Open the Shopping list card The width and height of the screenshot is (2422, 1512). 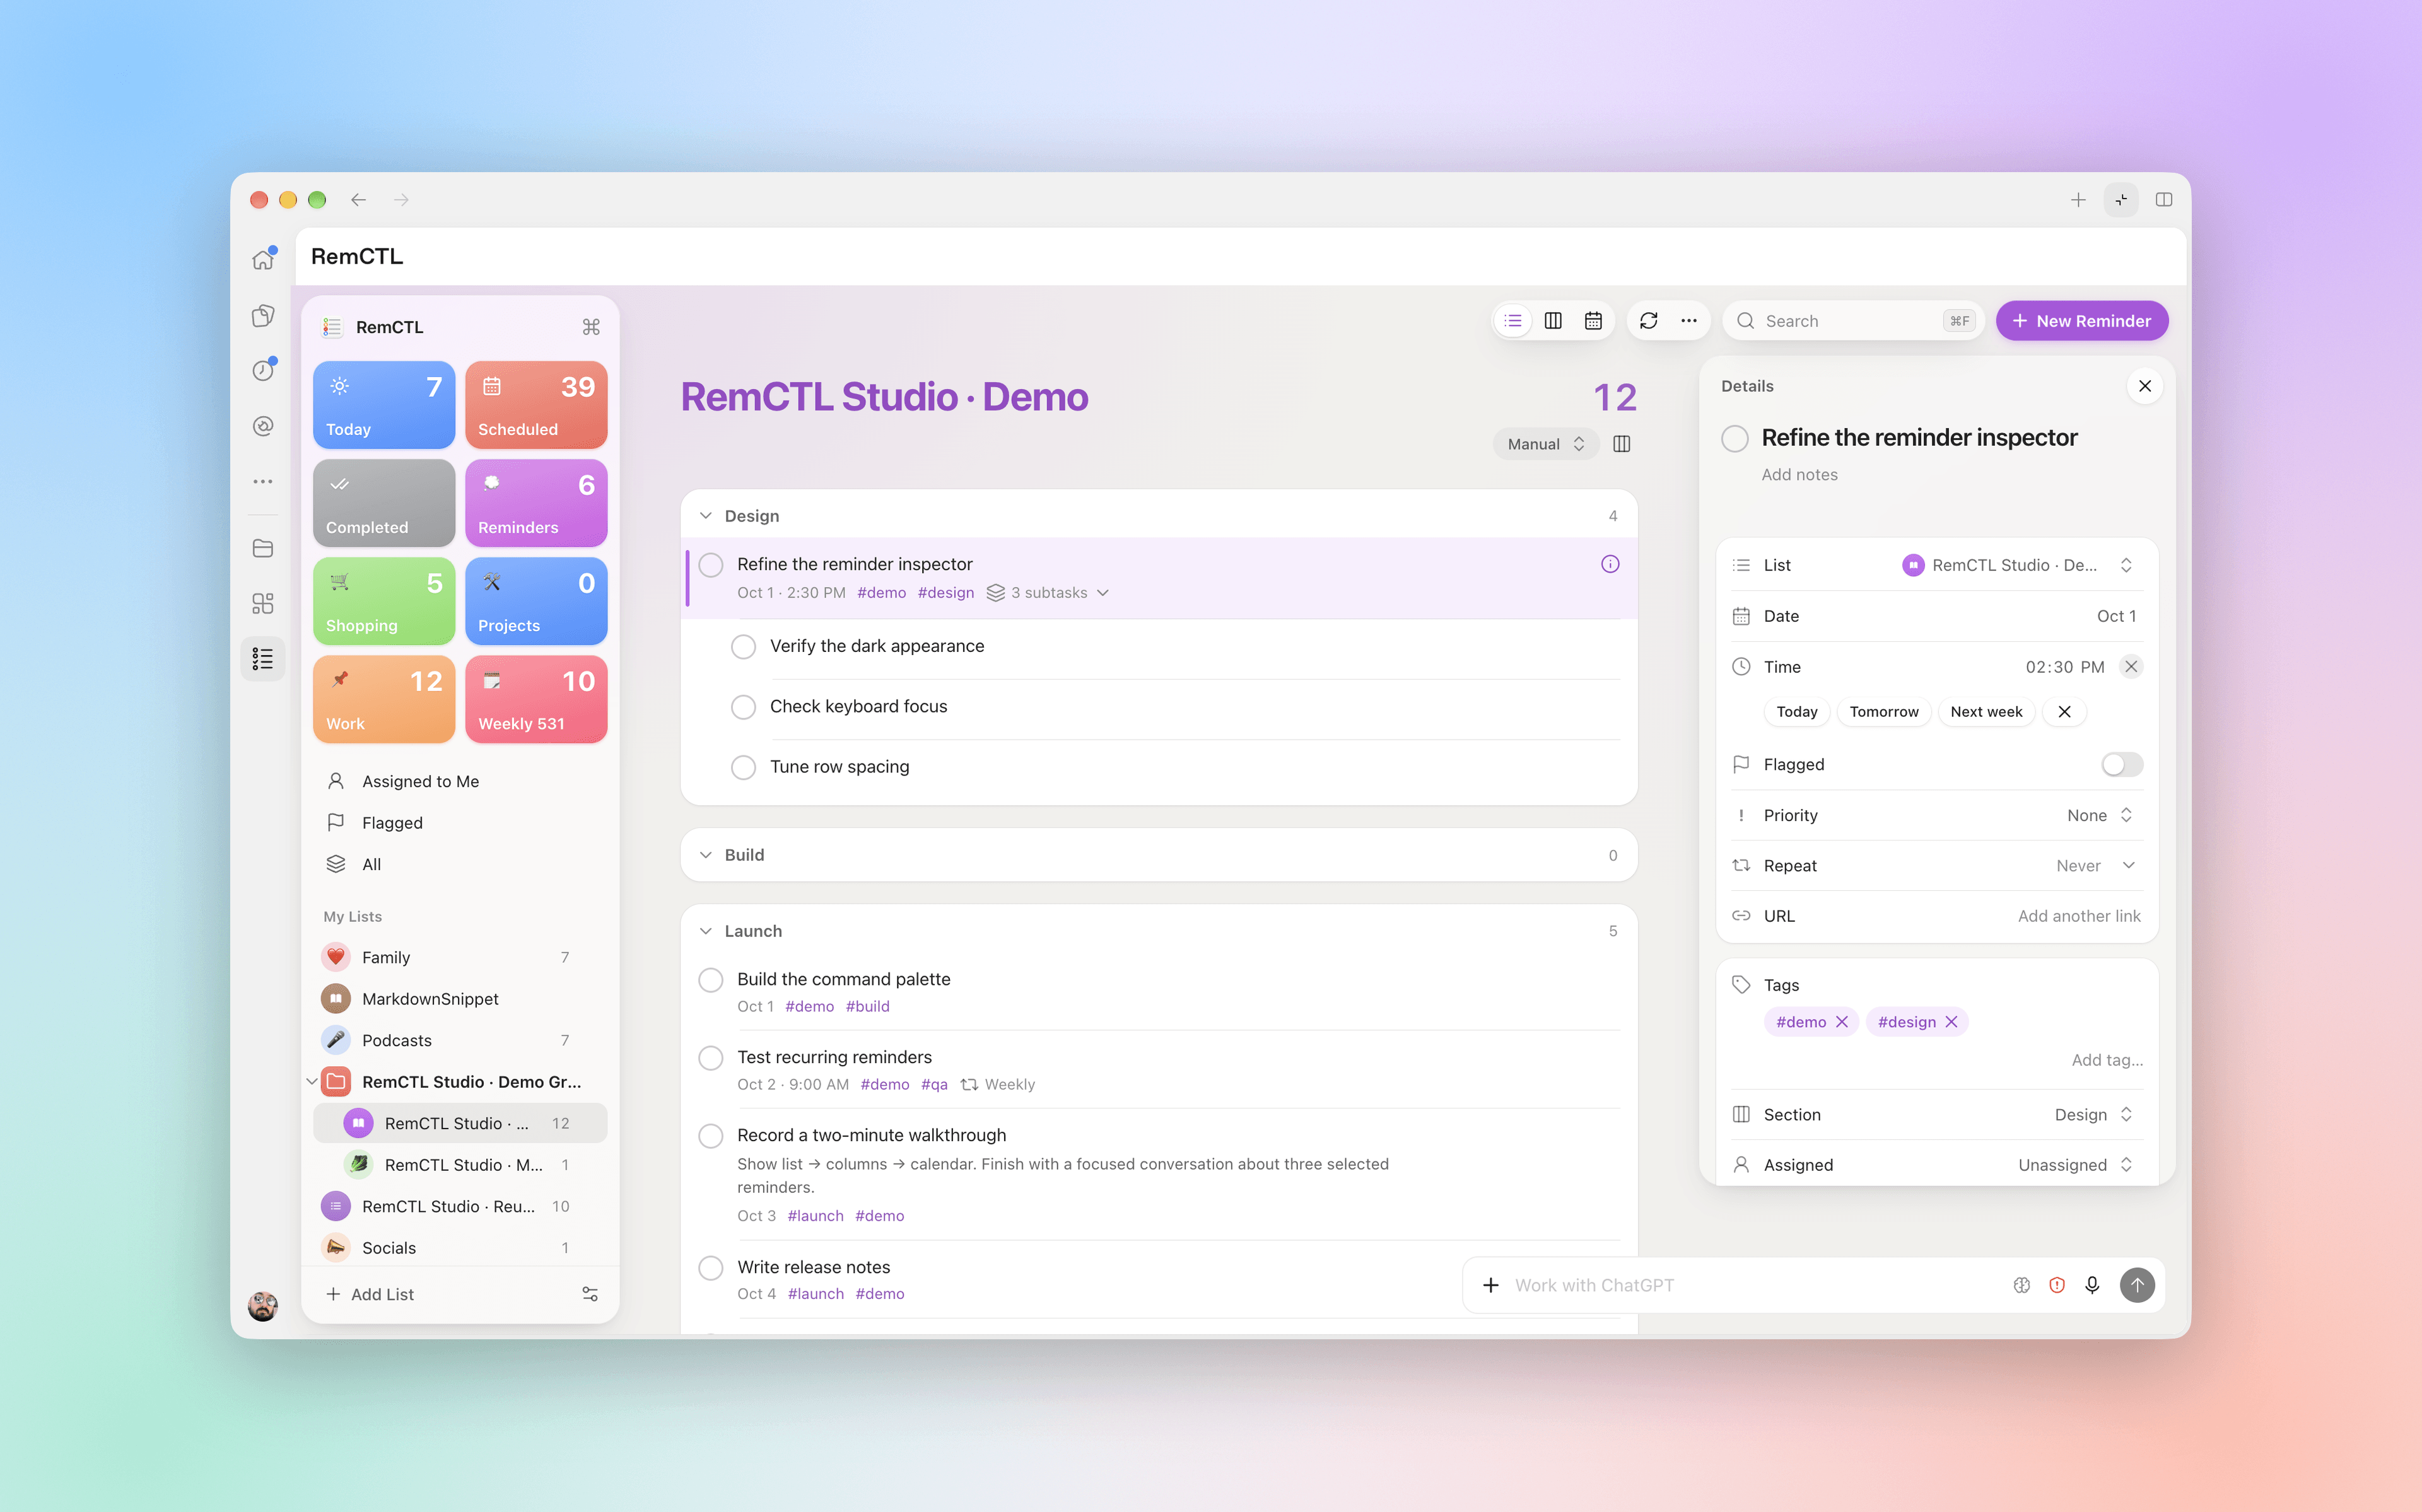(x=384, y=601)
